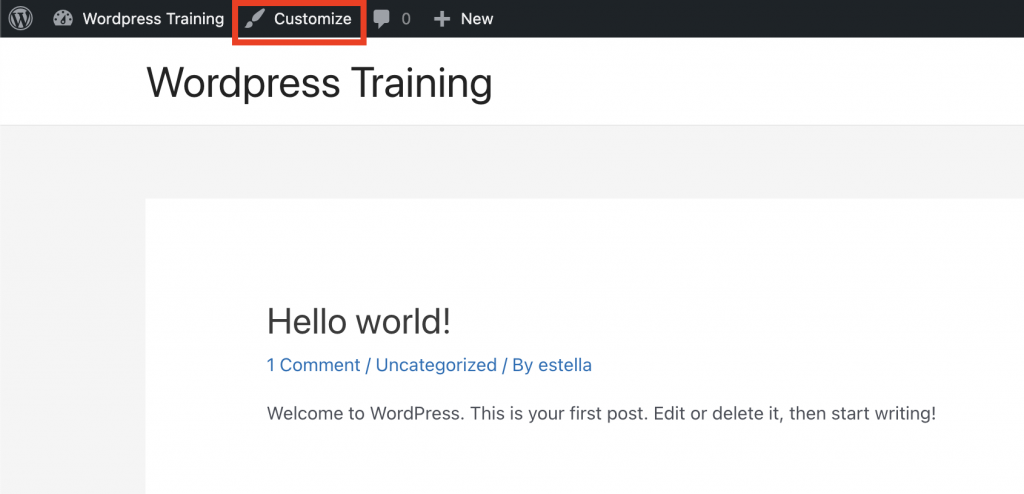Image resolution: width=1024 pixels, height=494 pixels.
Task: Select the Customize label in admin bar
Action: (x=313, y=19)
